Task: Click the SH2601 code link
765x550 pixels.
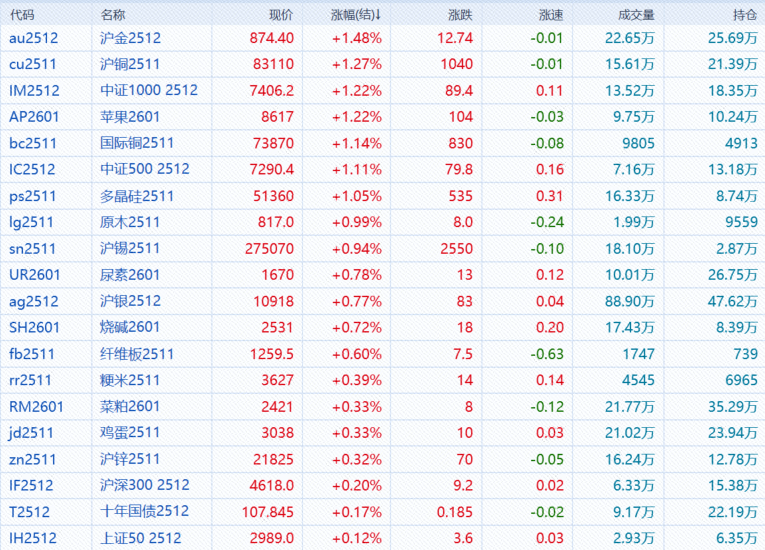Action: pos(34,326)
